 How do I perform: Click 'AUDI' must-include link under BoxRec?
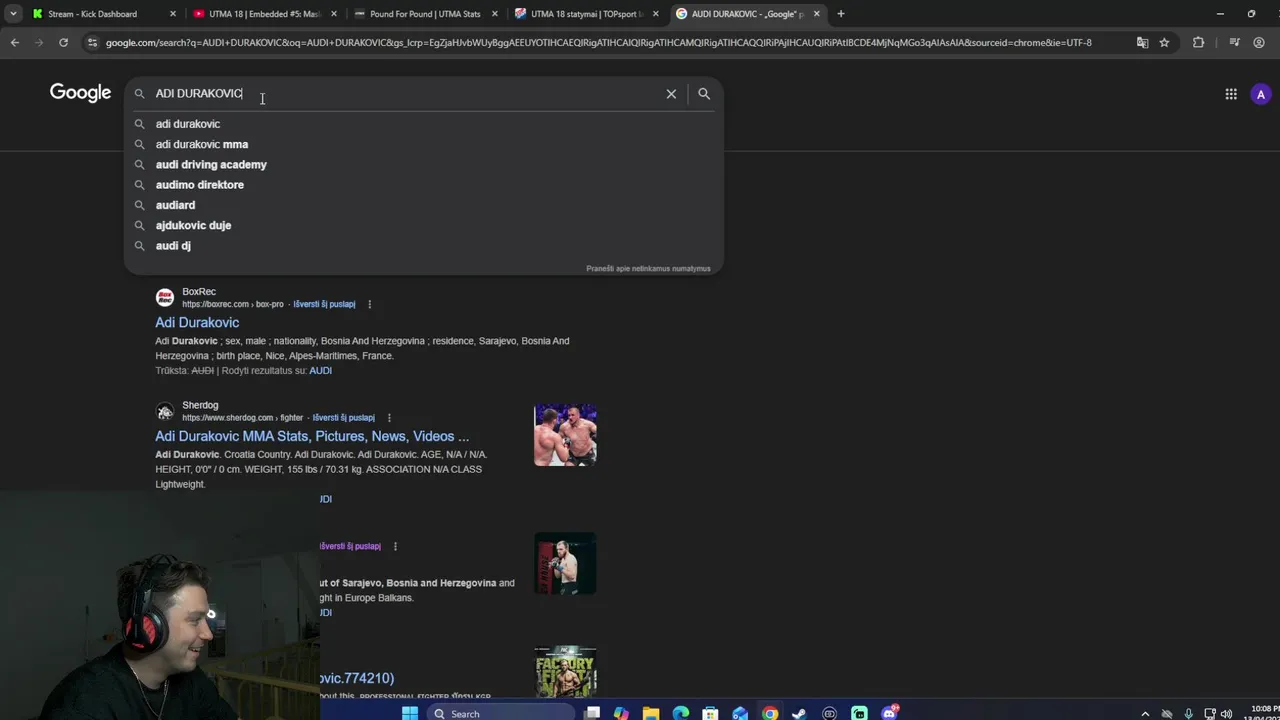point(320,370)
